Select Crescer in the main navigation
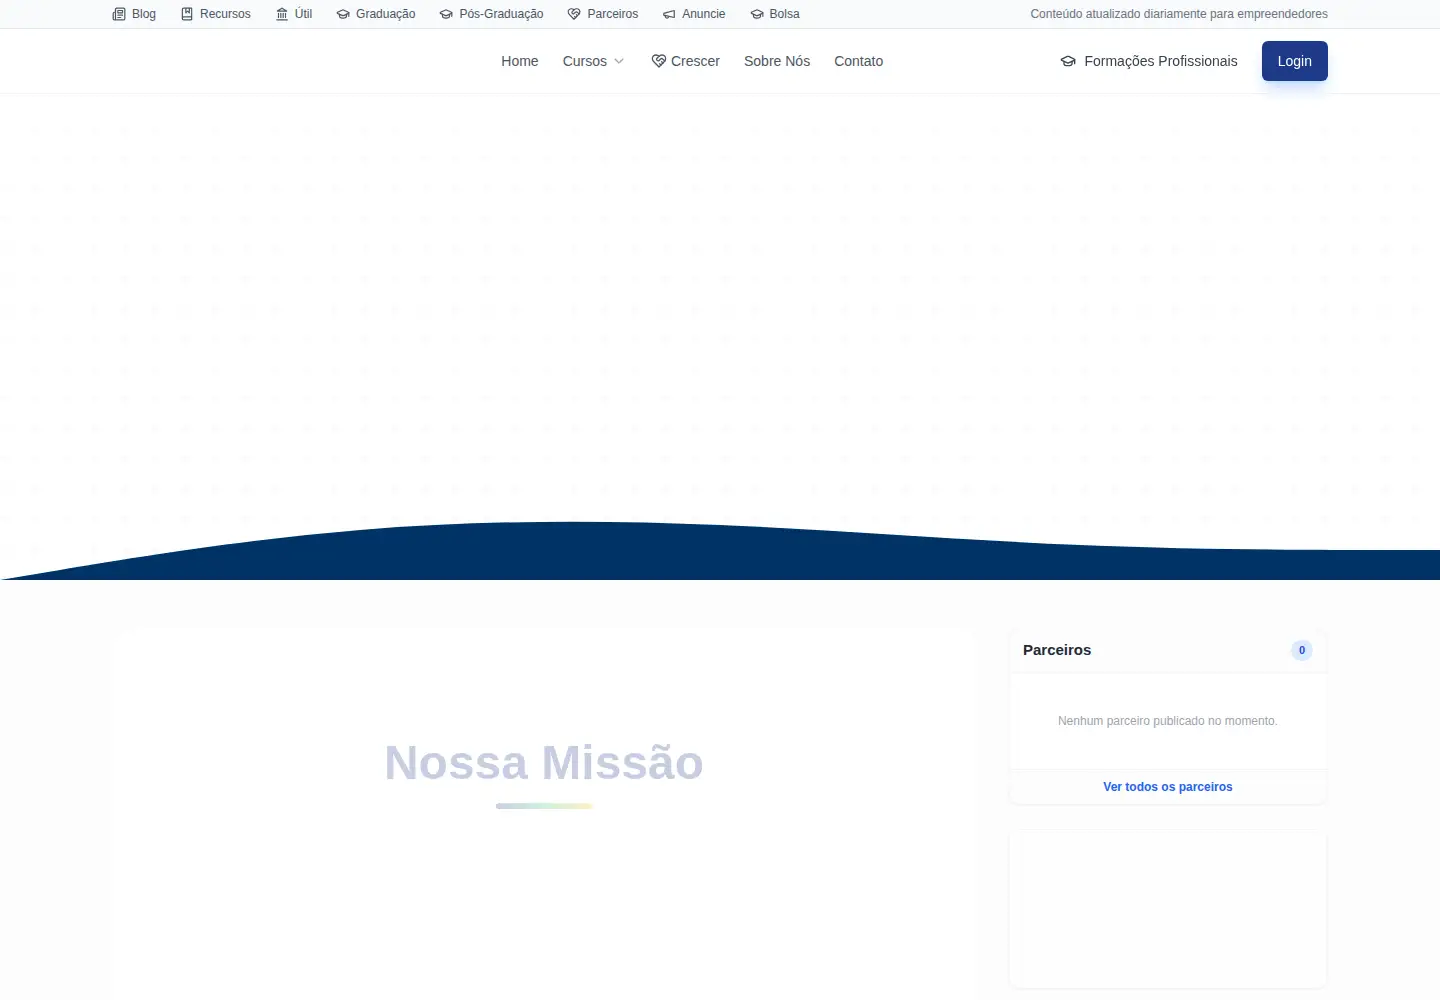 [686, 61]
